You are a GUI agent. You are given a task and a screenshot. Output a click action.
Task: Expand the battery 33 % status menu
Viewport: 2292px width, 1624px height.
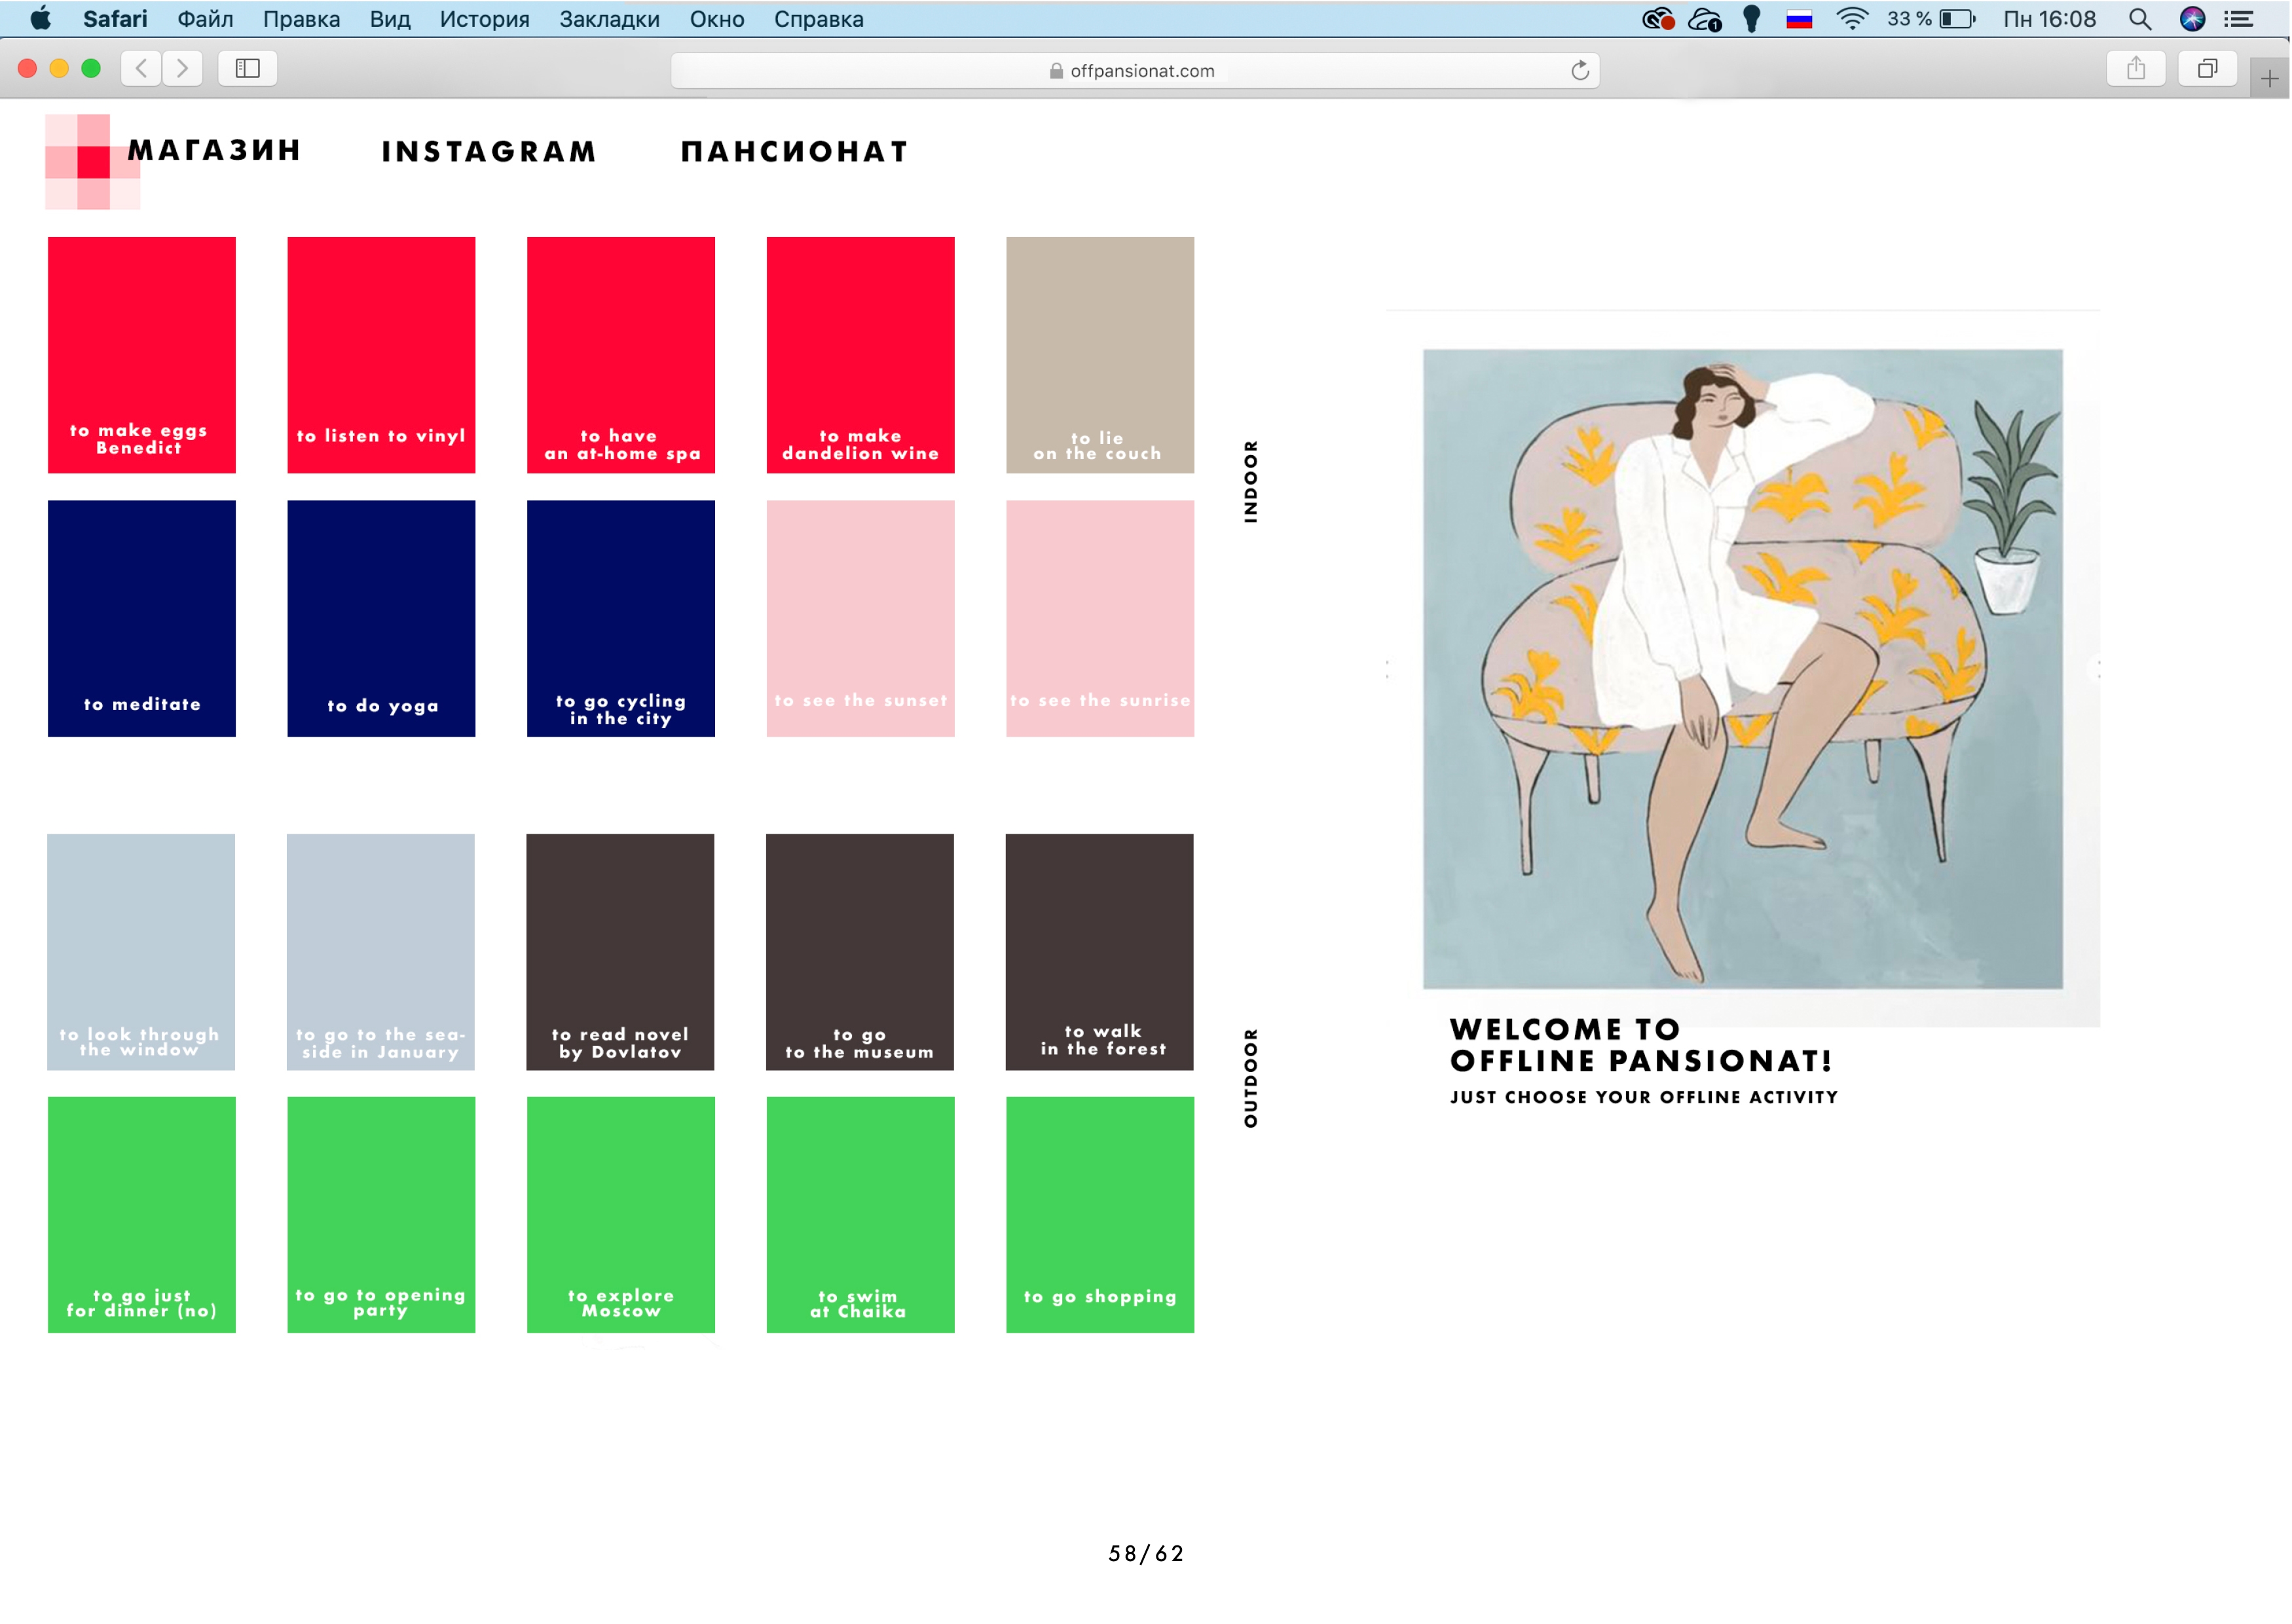click(x=1930, y=19)
